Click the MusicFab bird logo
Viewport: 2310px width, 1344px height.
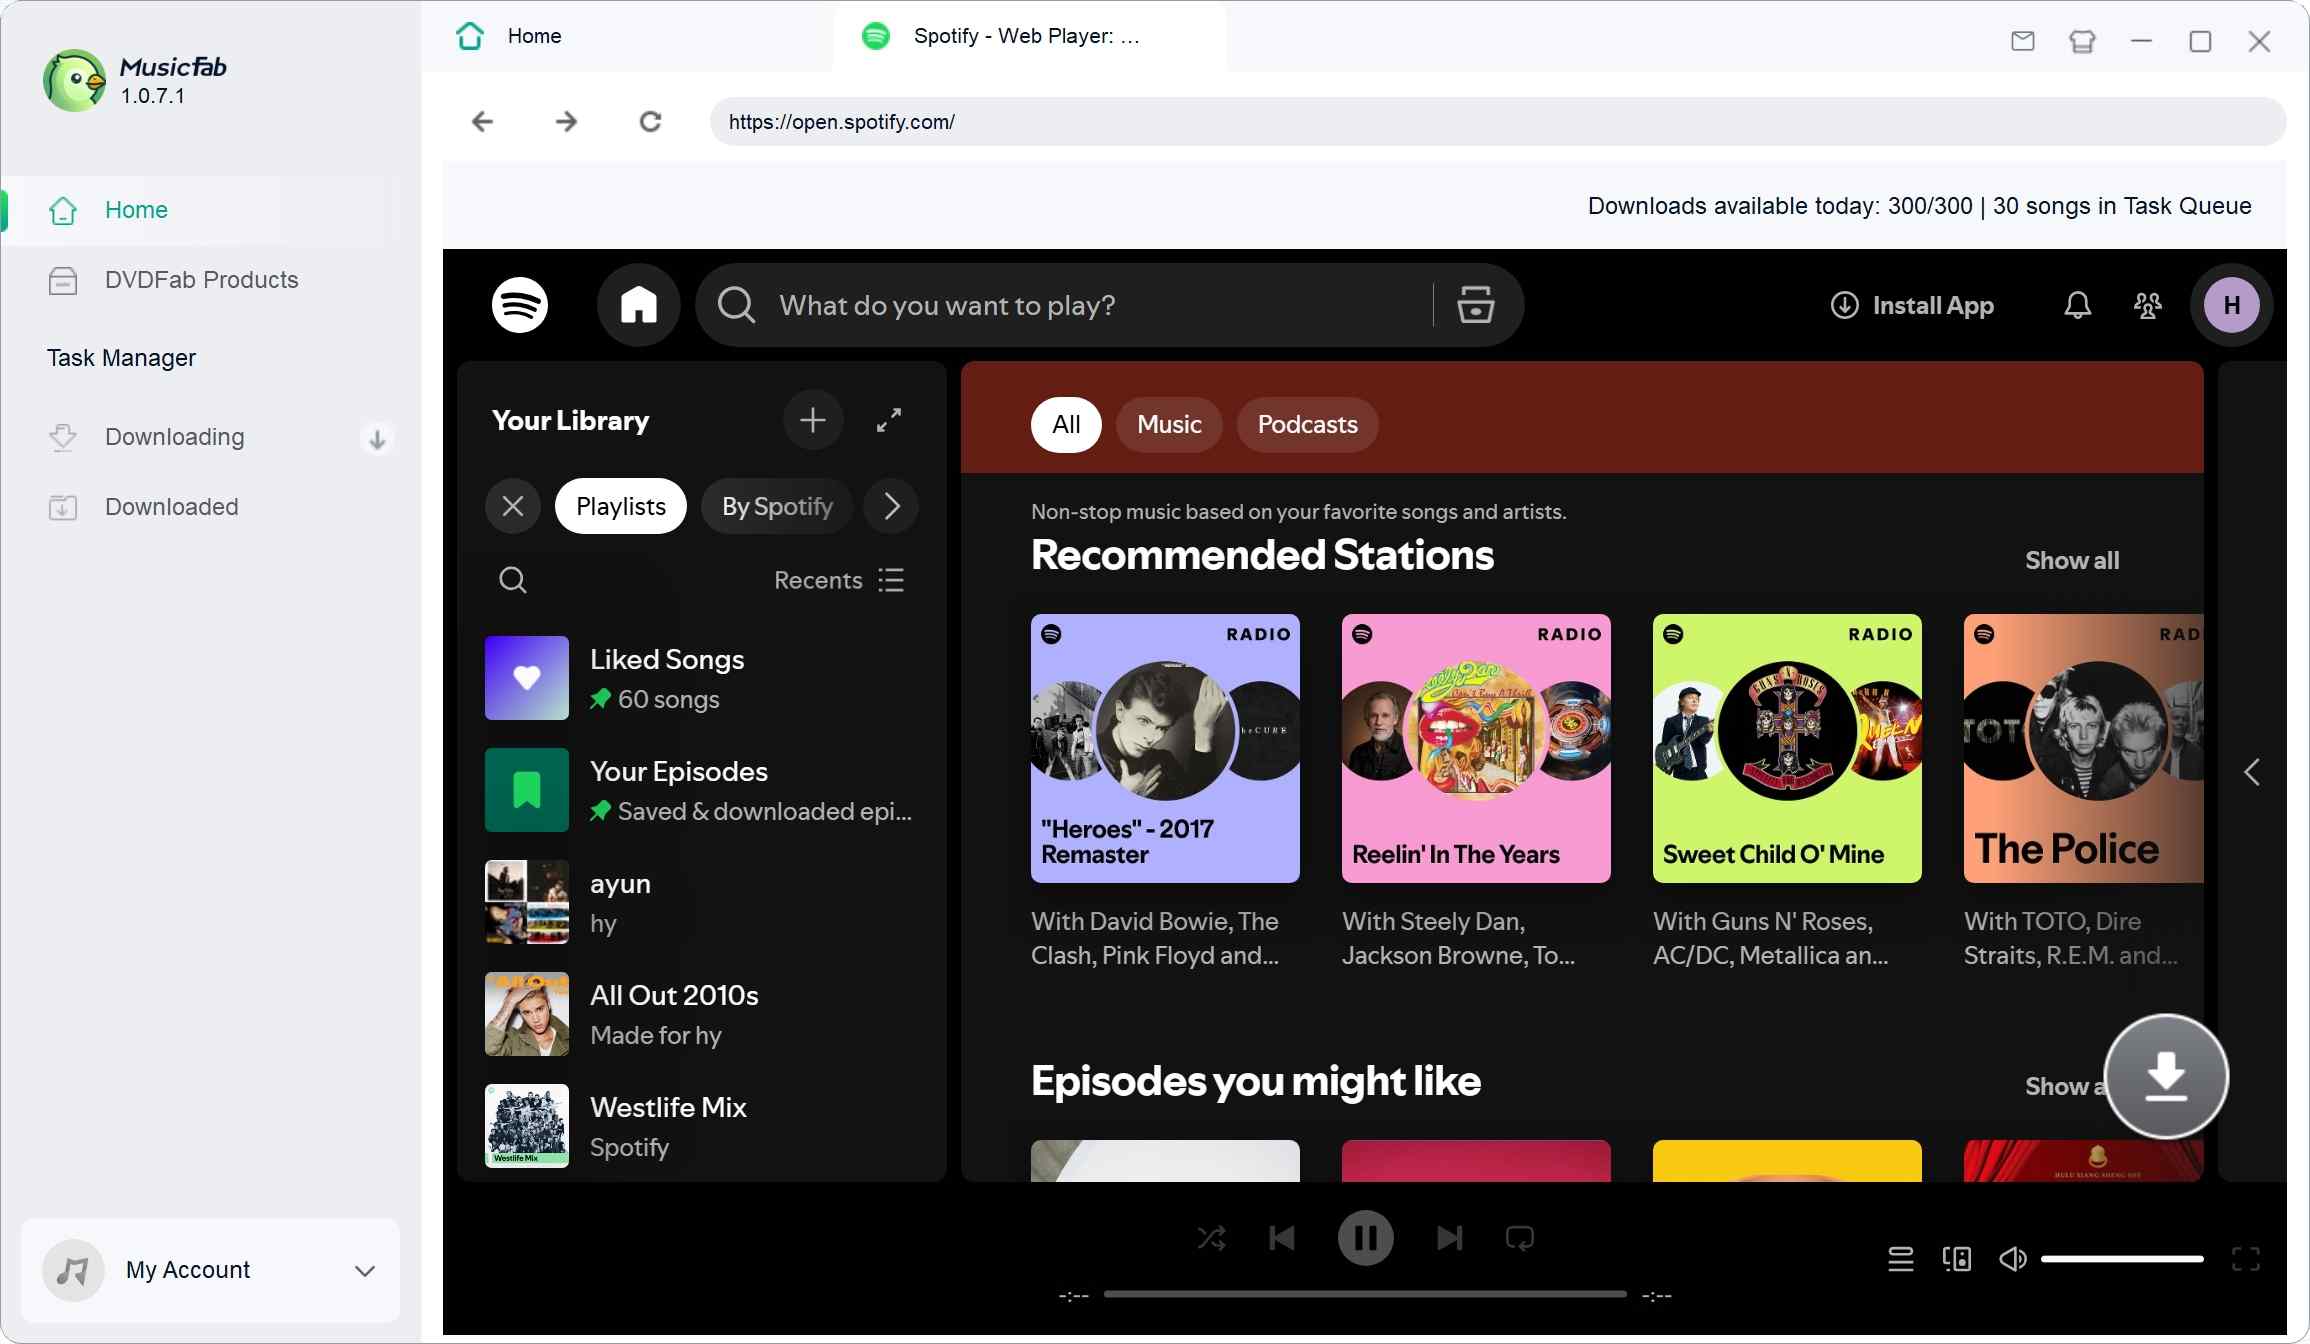74,80
